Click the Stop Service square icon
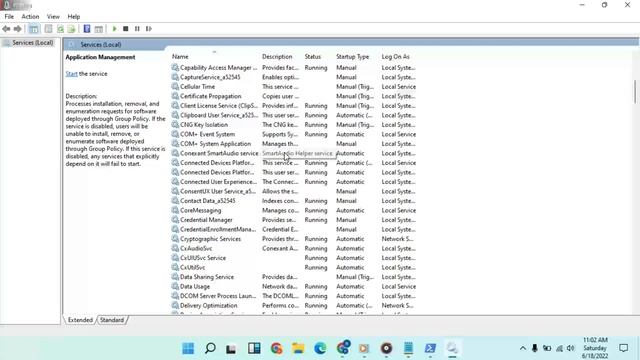 click(x=126, y=29)
